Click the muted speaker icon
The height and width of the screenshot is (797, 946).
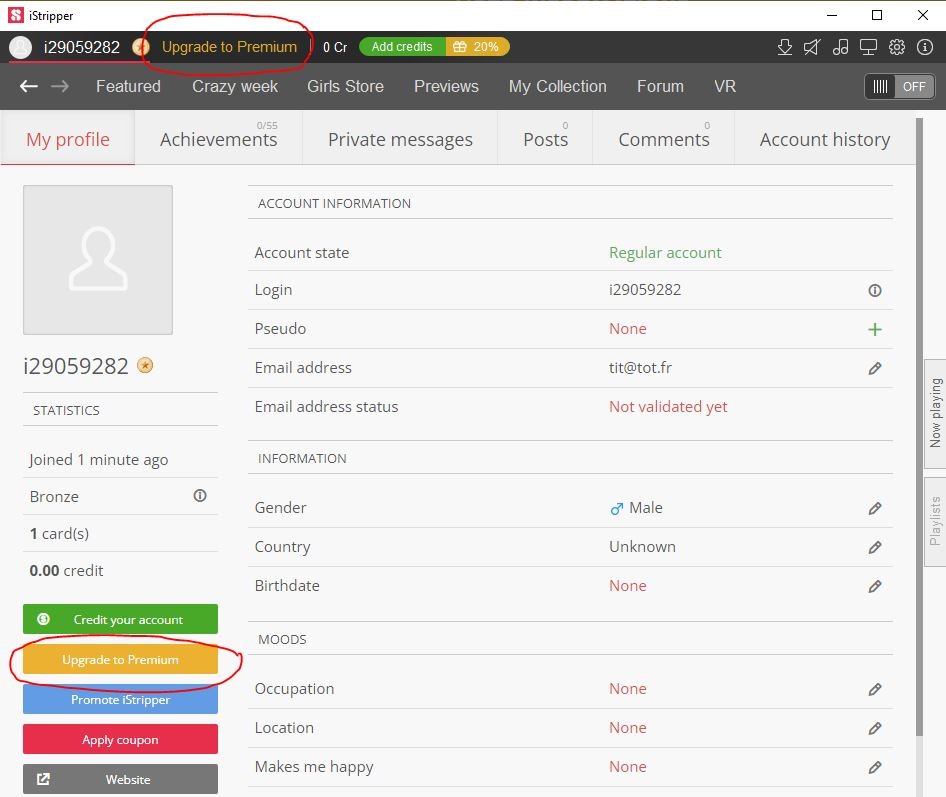tap(813, 47)
